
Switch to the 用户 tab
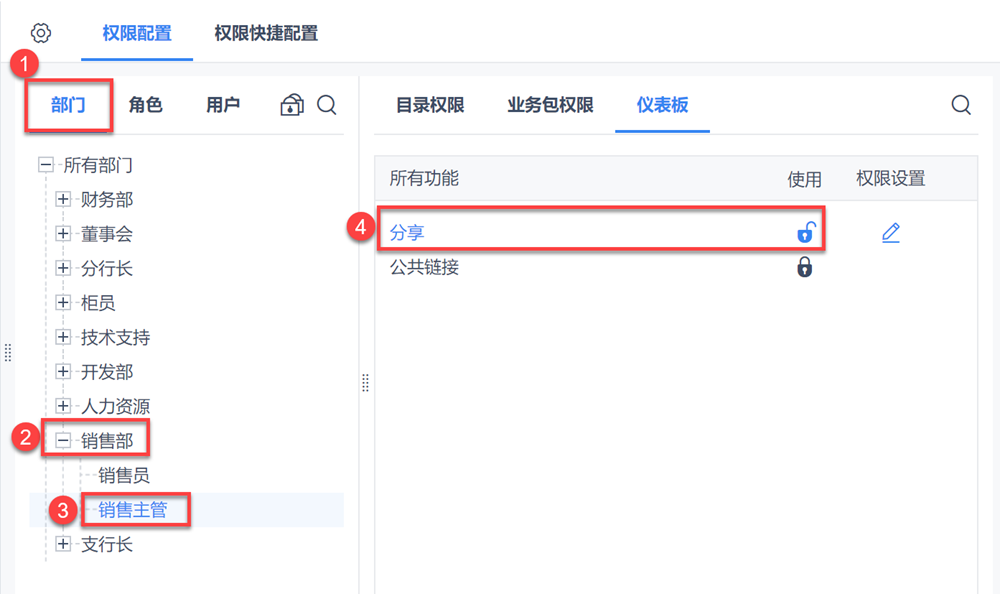(x=223, y=105)
